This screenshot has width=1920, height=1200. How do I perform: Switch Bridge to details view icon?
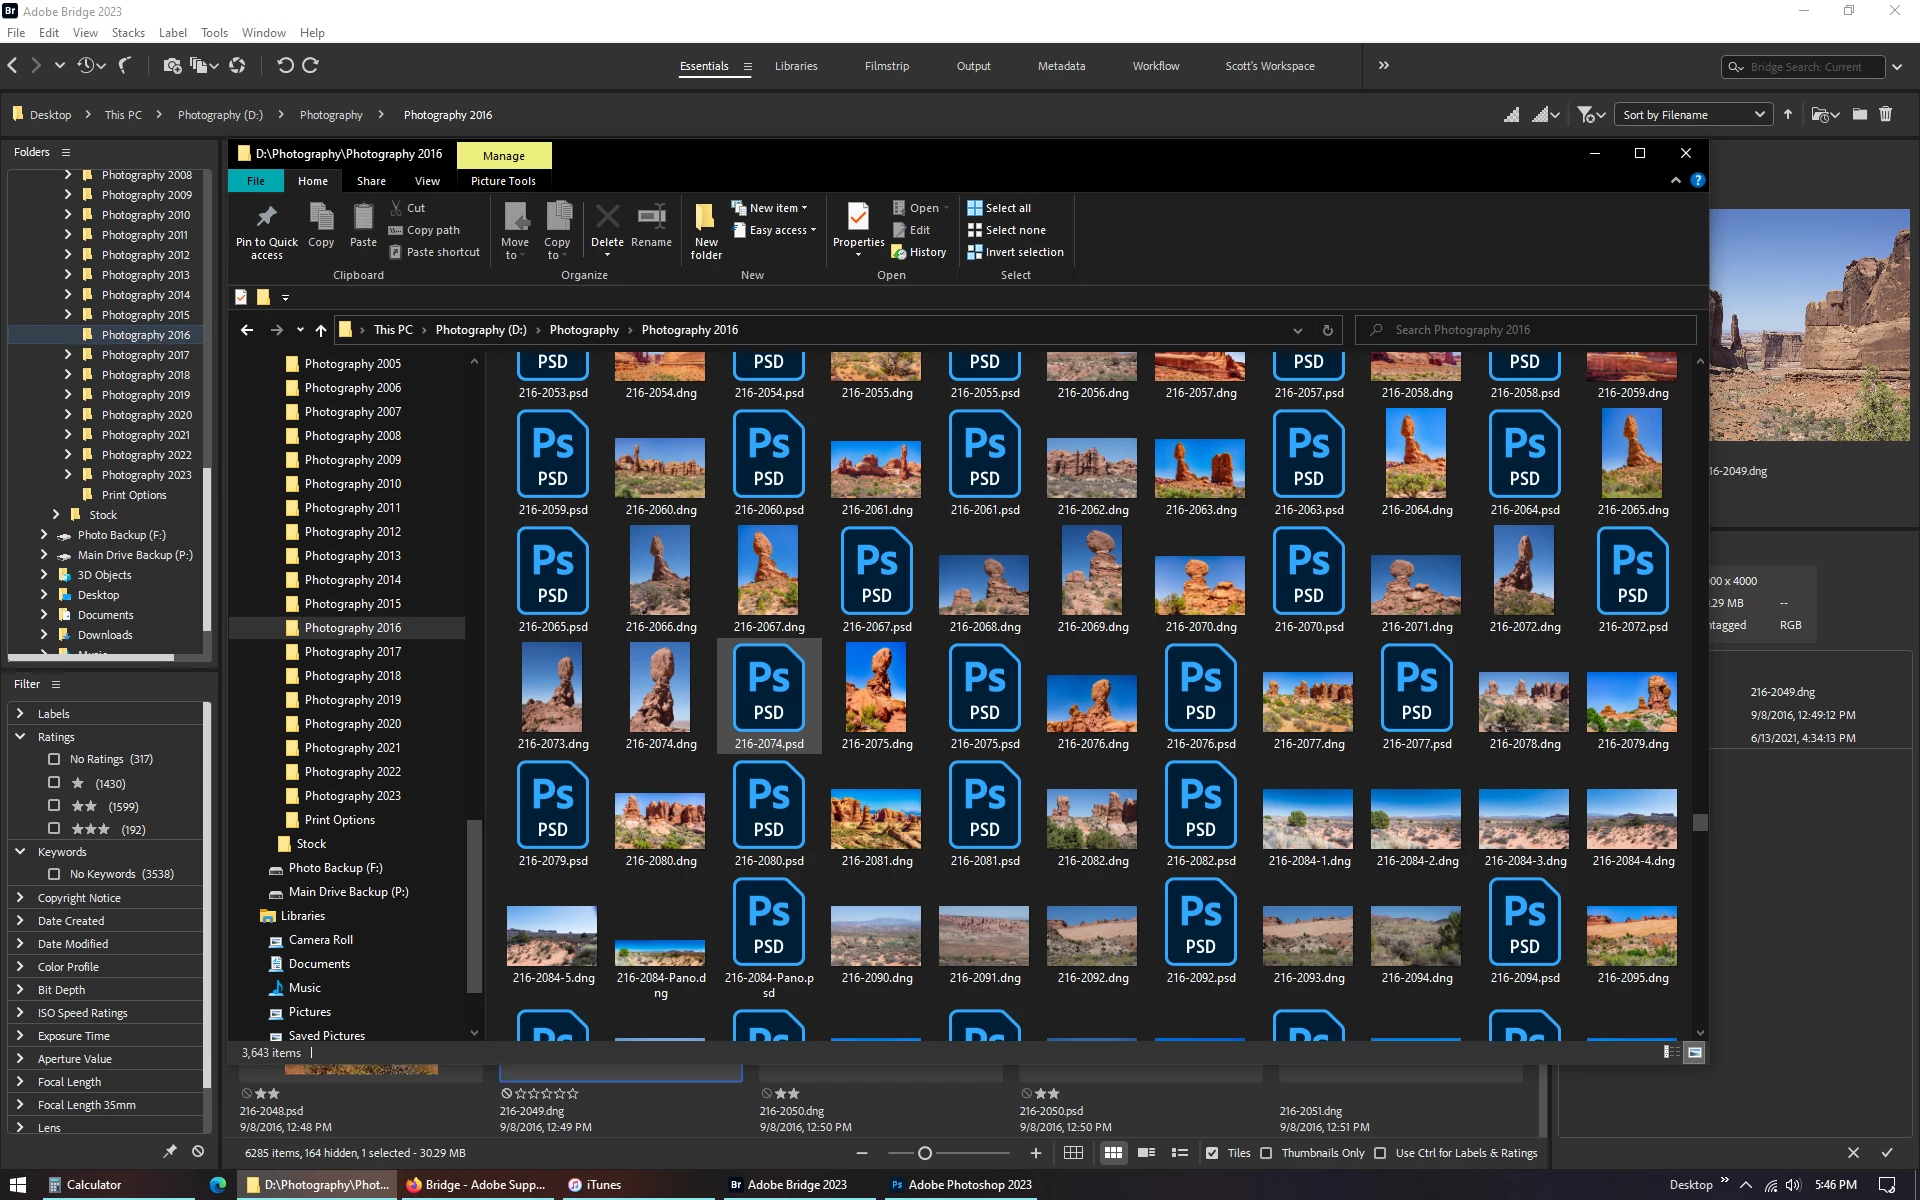(1147, 1153)
